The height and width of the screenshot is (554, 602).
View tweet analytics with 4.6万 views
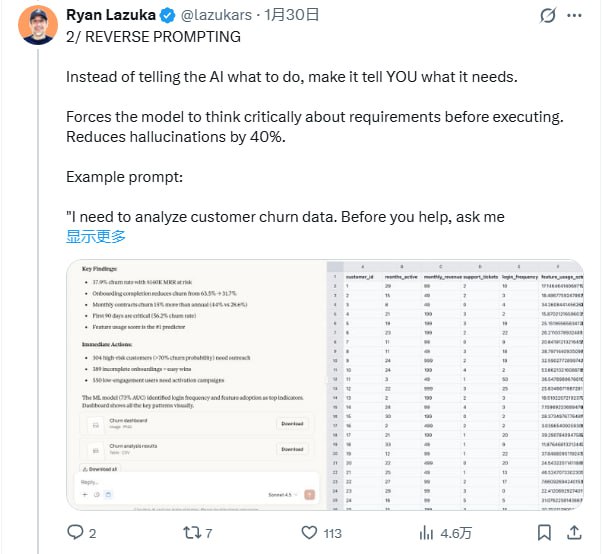click(x=427, y=533)
